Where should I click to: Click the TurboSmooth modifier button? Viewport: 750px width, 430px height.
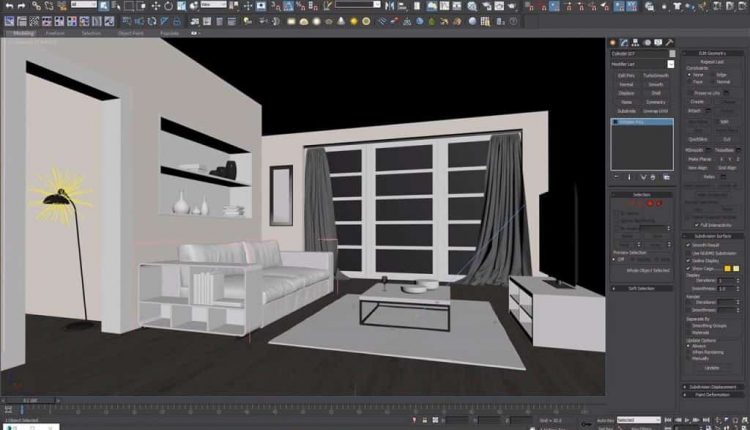click(x=656, y=76)
